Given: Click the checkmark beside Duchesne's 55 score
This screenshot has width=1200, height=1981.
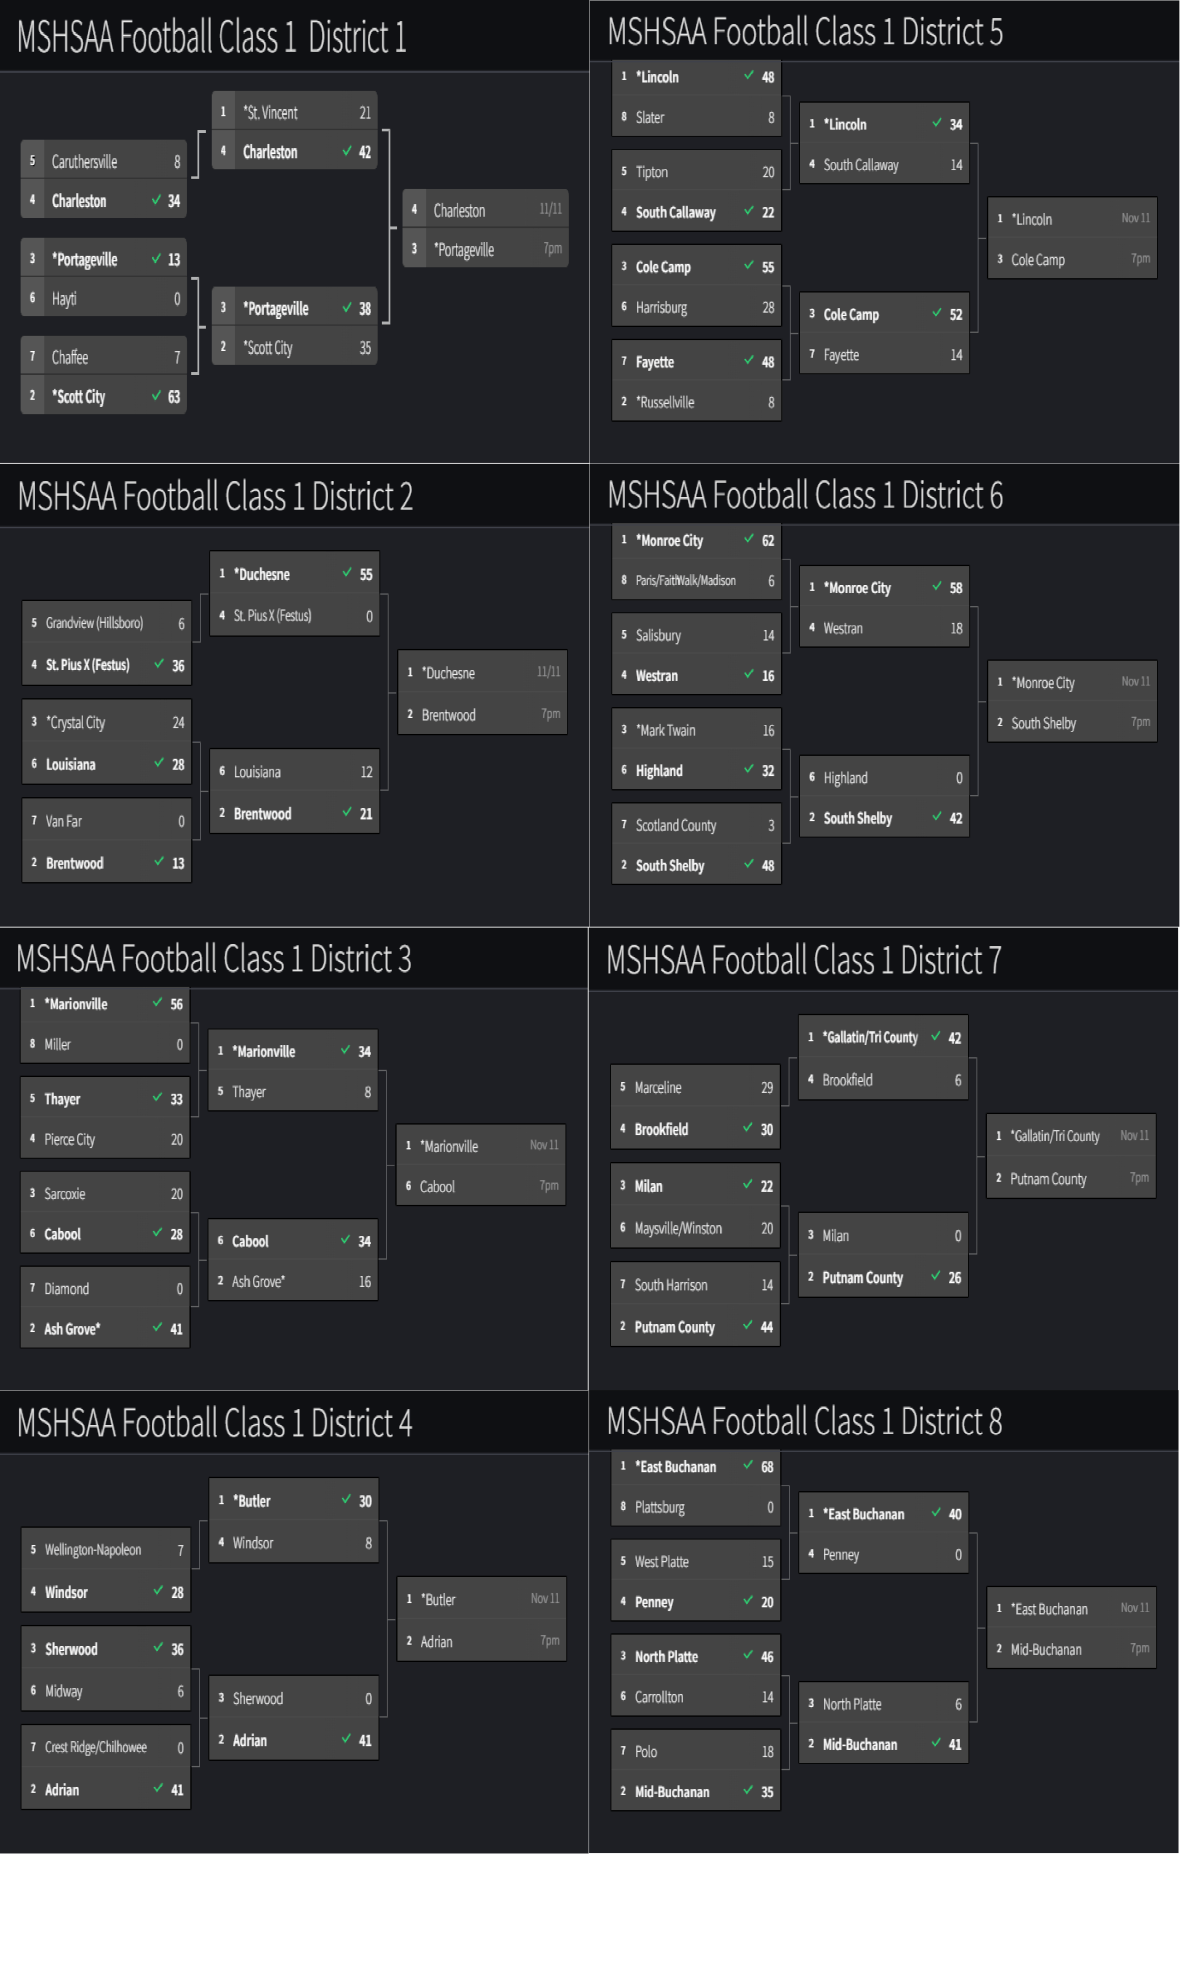Looking at the screenshot, I should (347, 574).
